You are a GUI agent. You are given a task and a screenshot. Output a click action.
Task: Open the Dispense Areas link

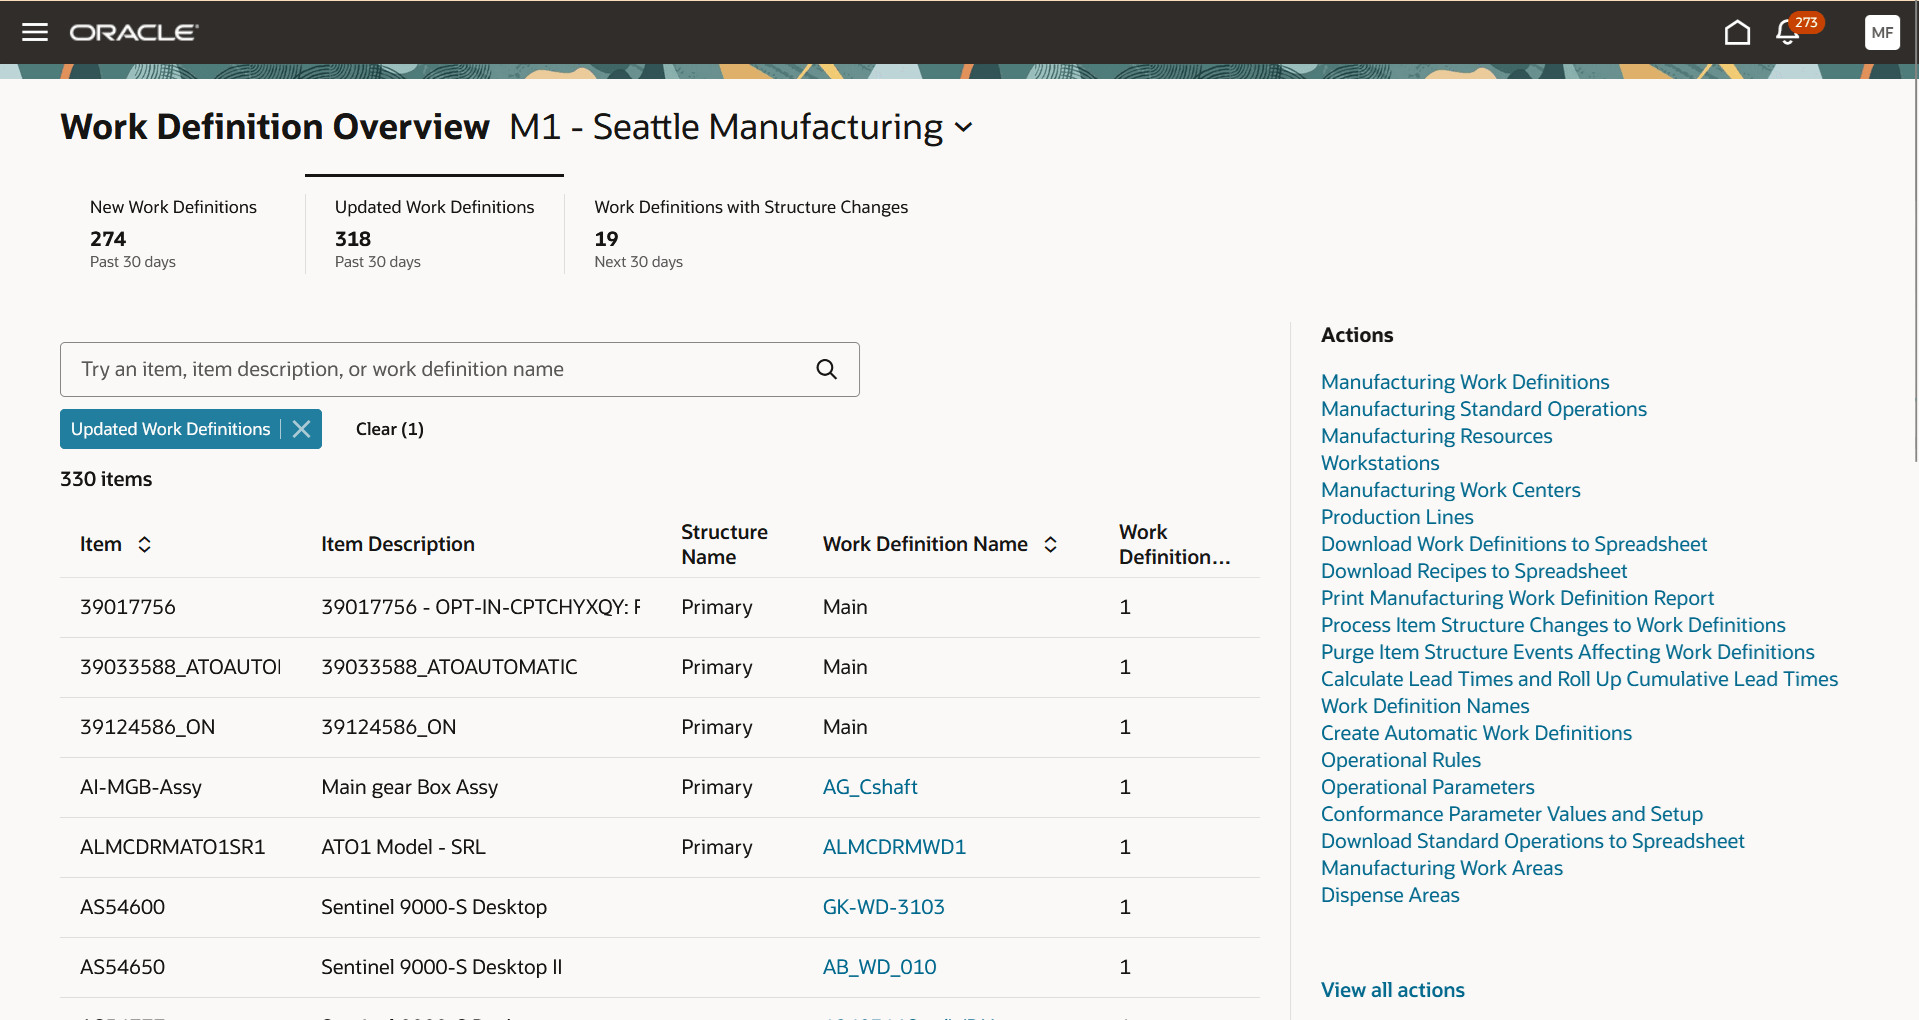1390,895
